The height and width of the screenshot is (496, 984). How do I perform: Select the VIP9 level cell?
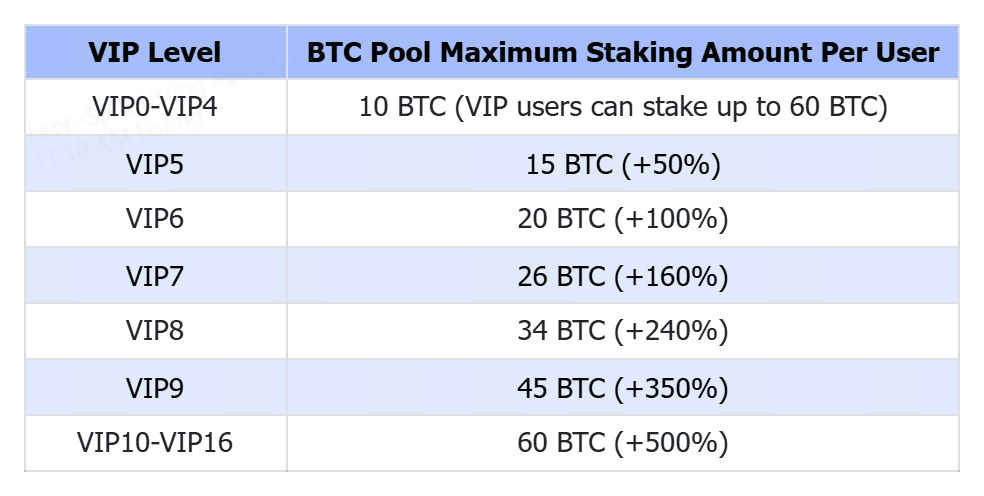(155, 387)
